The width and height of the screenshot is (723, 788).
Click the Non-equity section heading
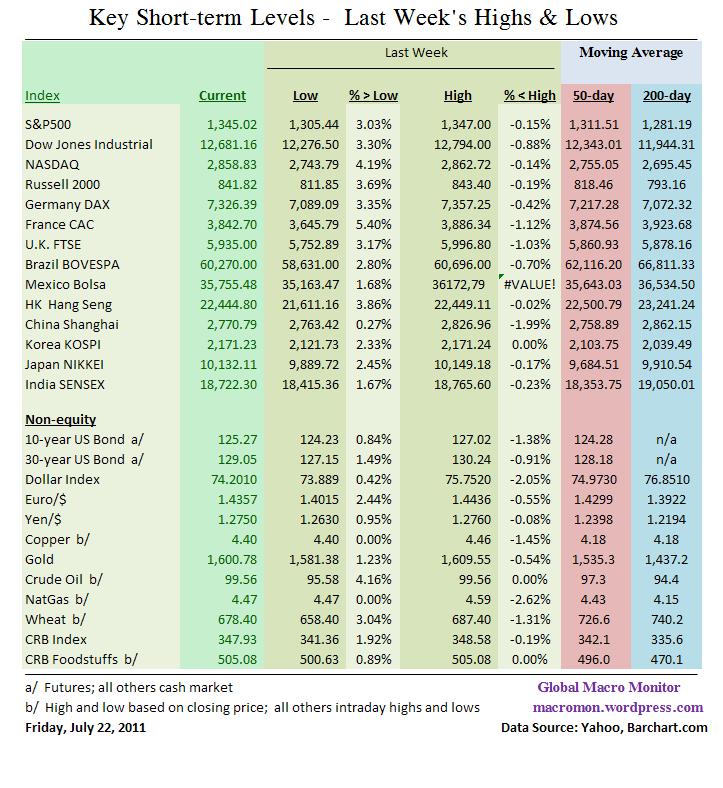click(x=60, y=420)
